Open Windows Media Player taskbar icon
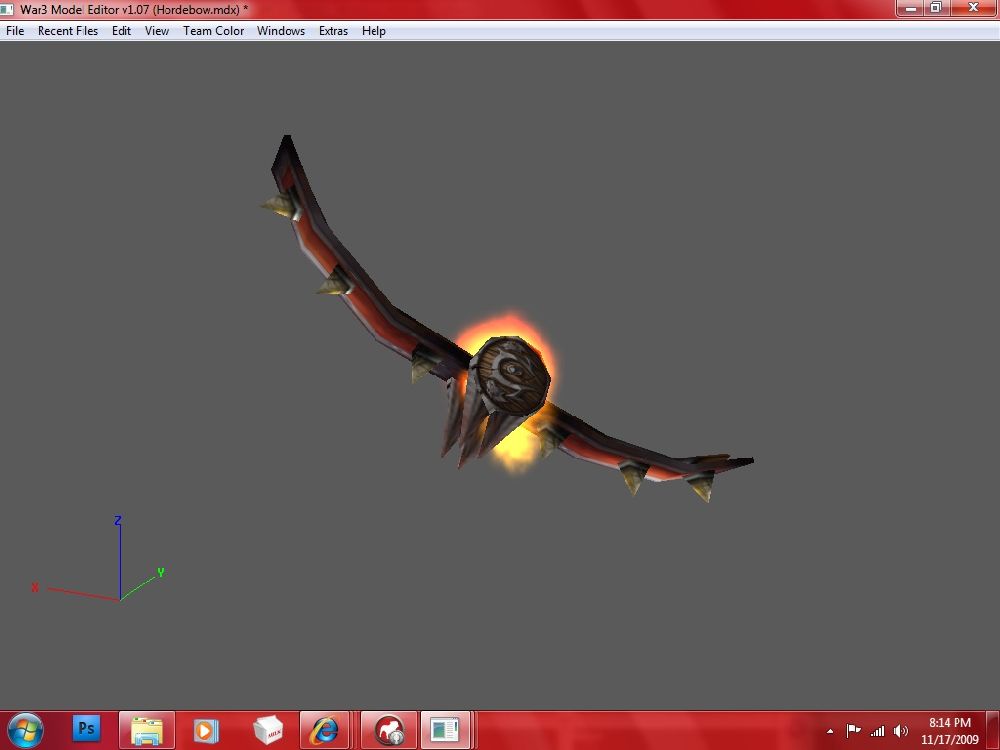 coord(206,730)
